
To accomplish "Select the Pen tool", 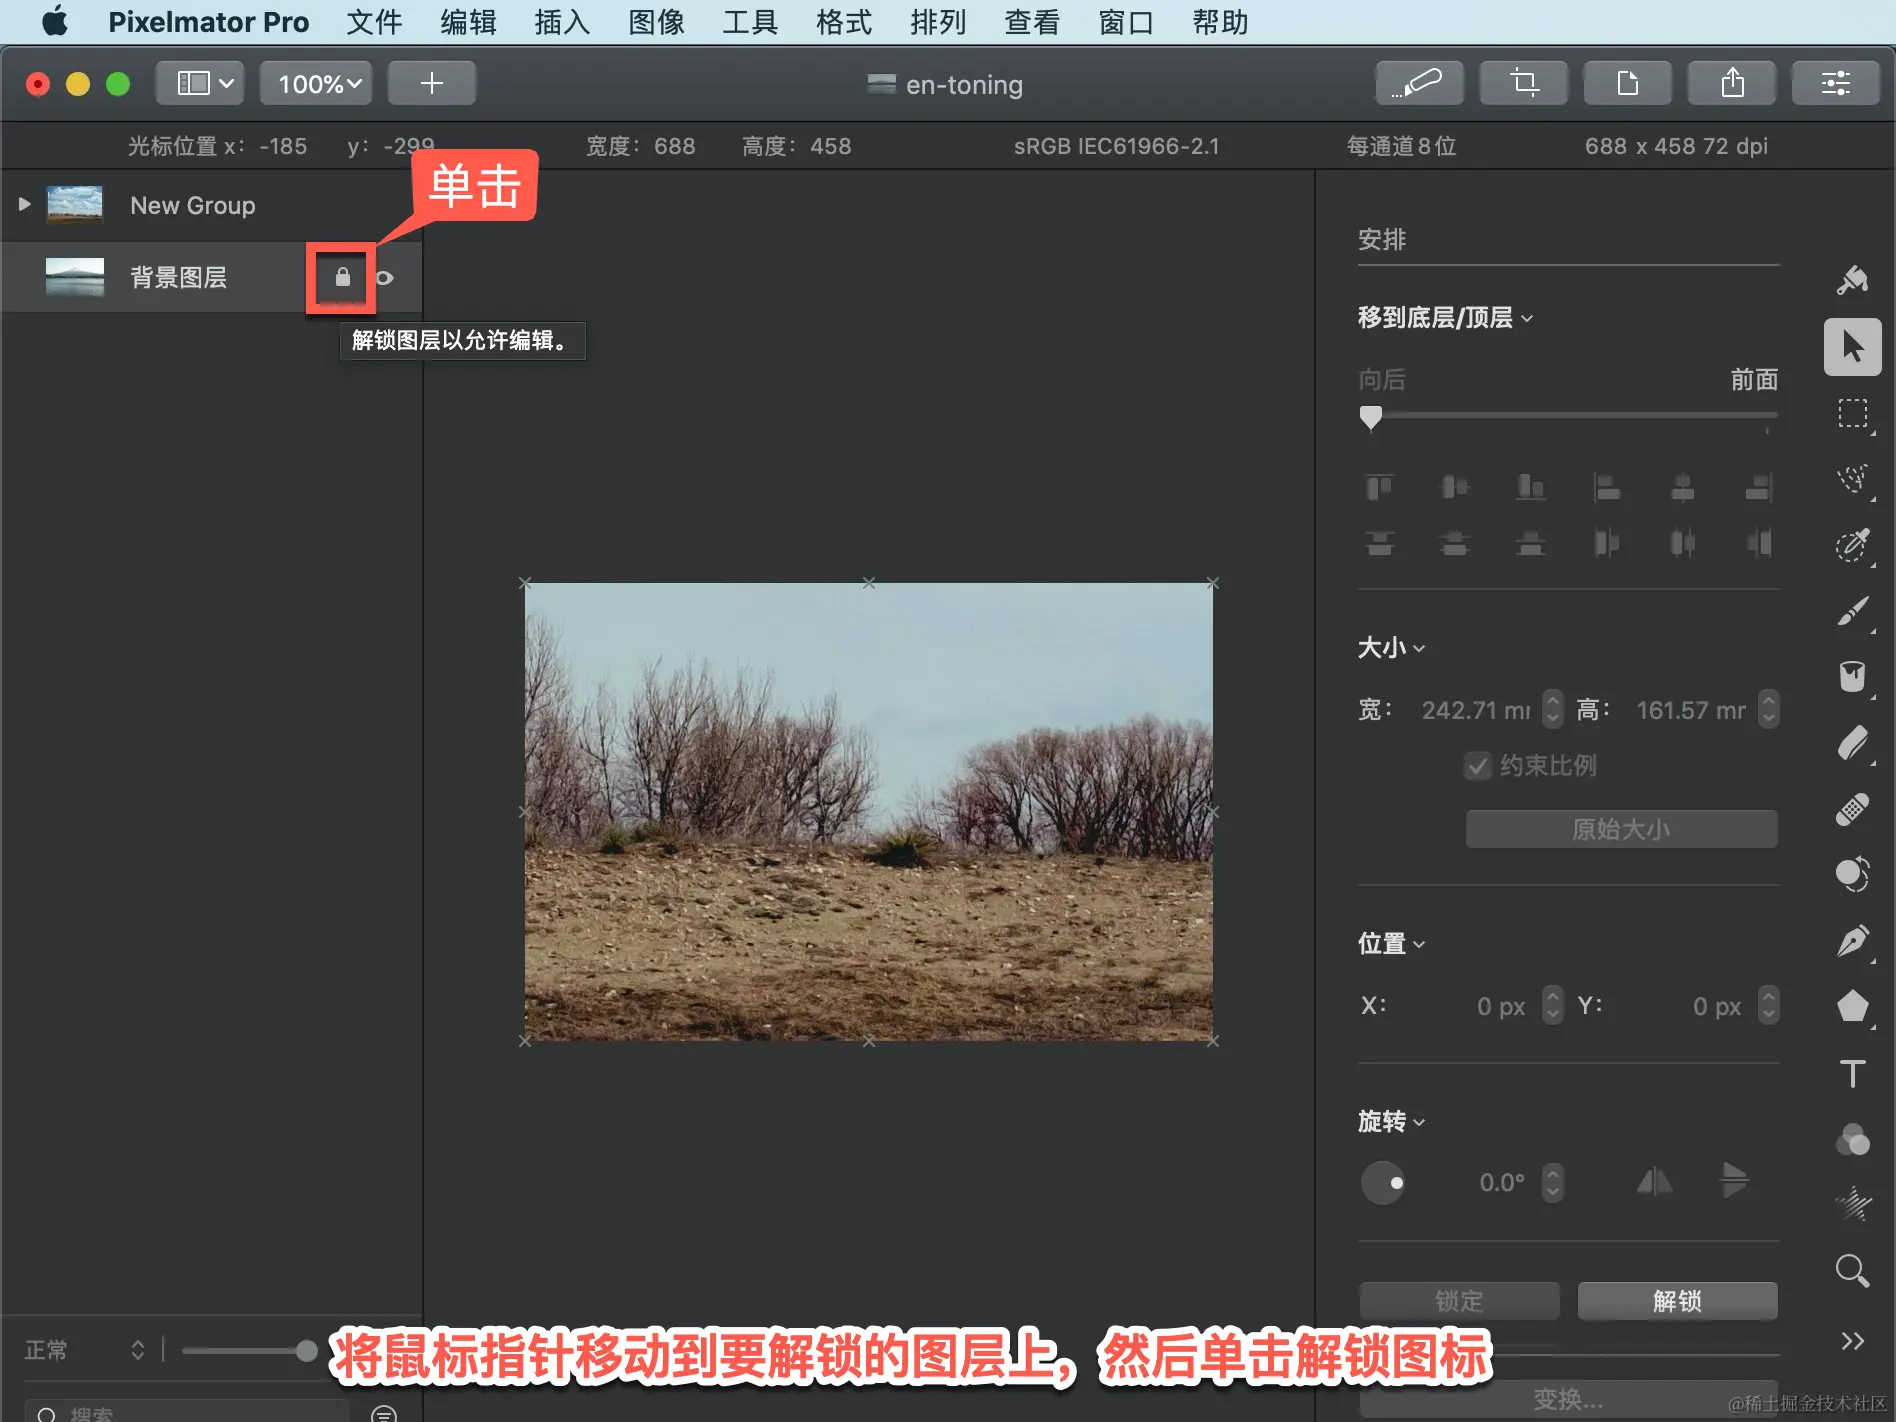I will [1852, 941].
